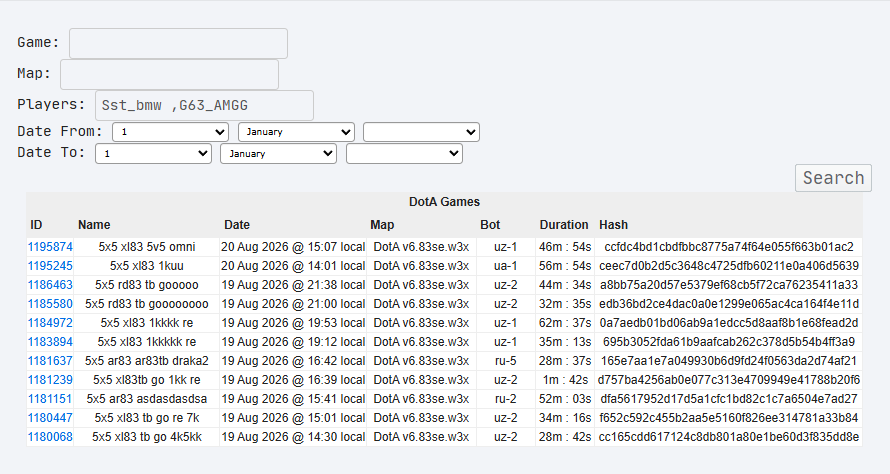This screenshot has height=474, width=890.
Task: View game 1184972 details
Action: coord(50,323)
